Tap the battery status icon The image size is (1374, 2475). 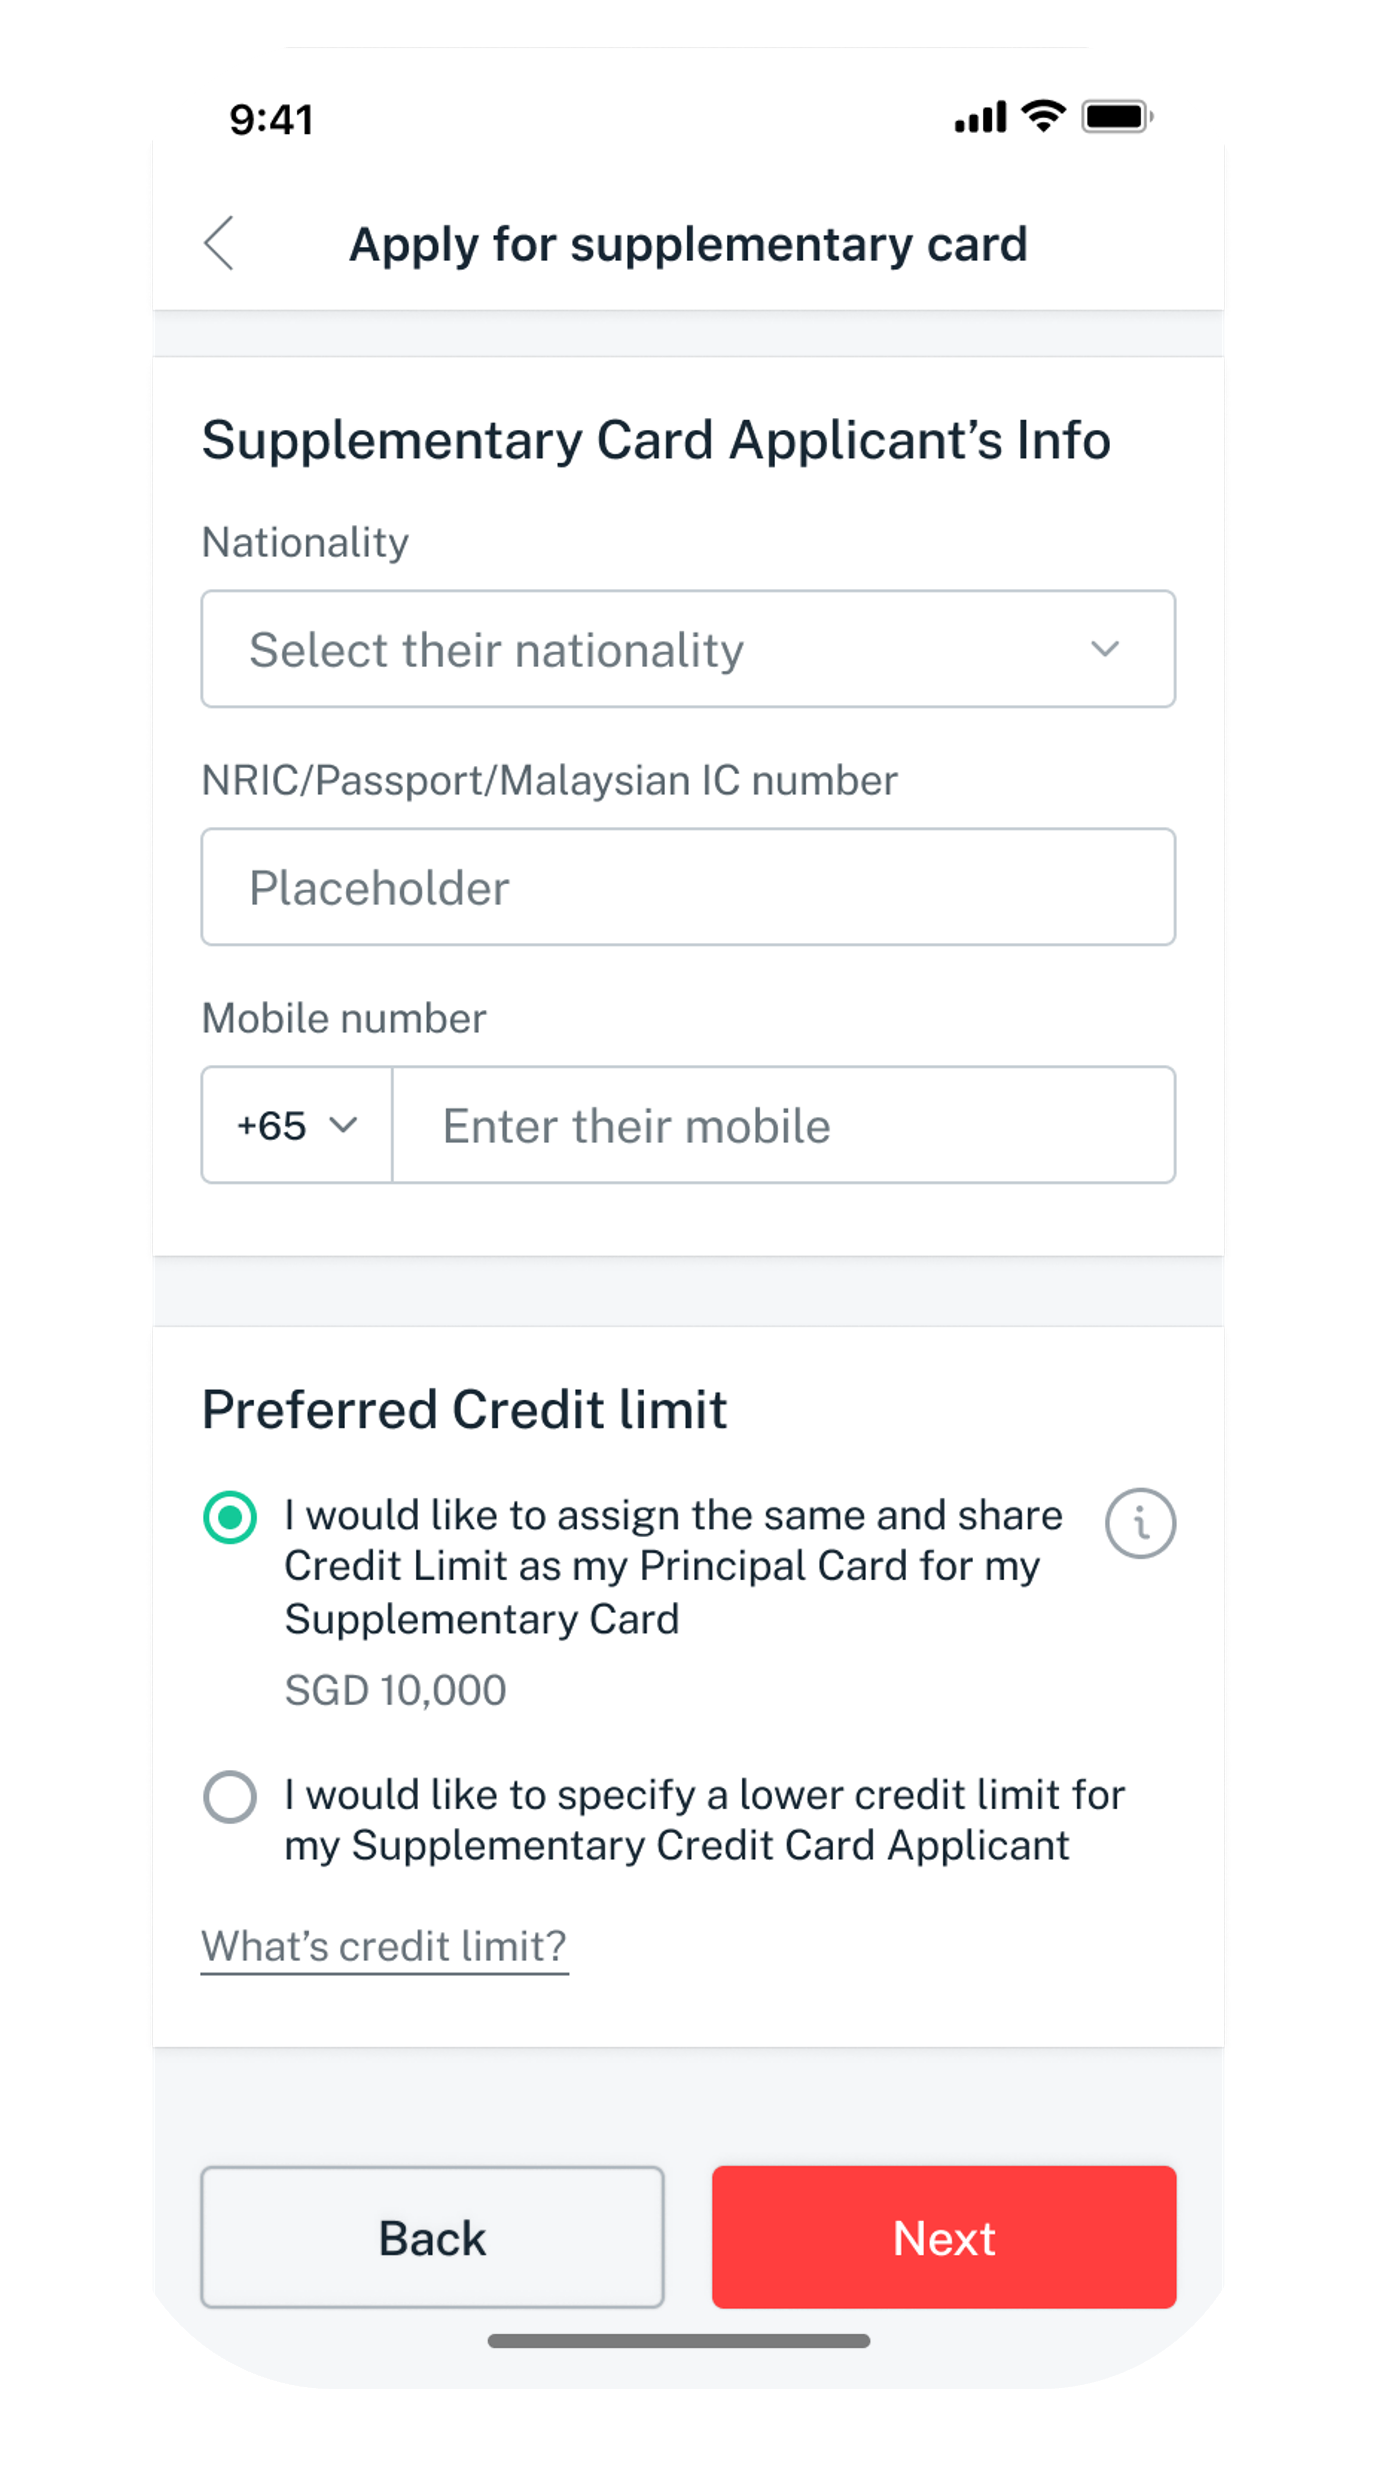(1116, 117)
